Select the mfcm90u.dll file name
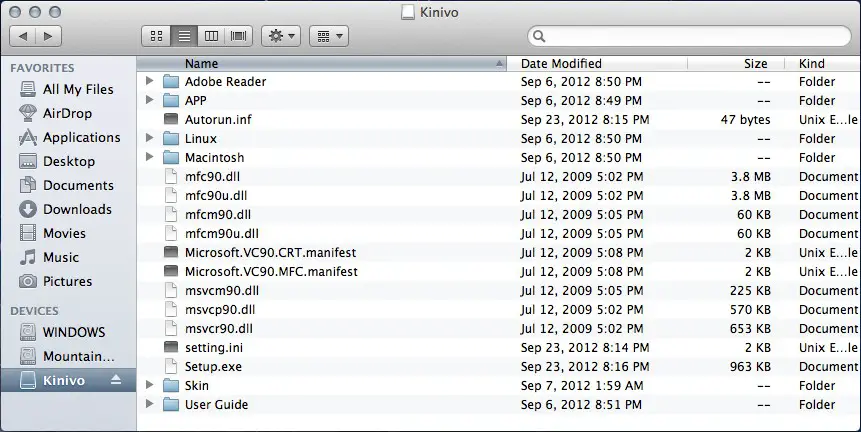 pyautogui.click(x=222, y=233)
